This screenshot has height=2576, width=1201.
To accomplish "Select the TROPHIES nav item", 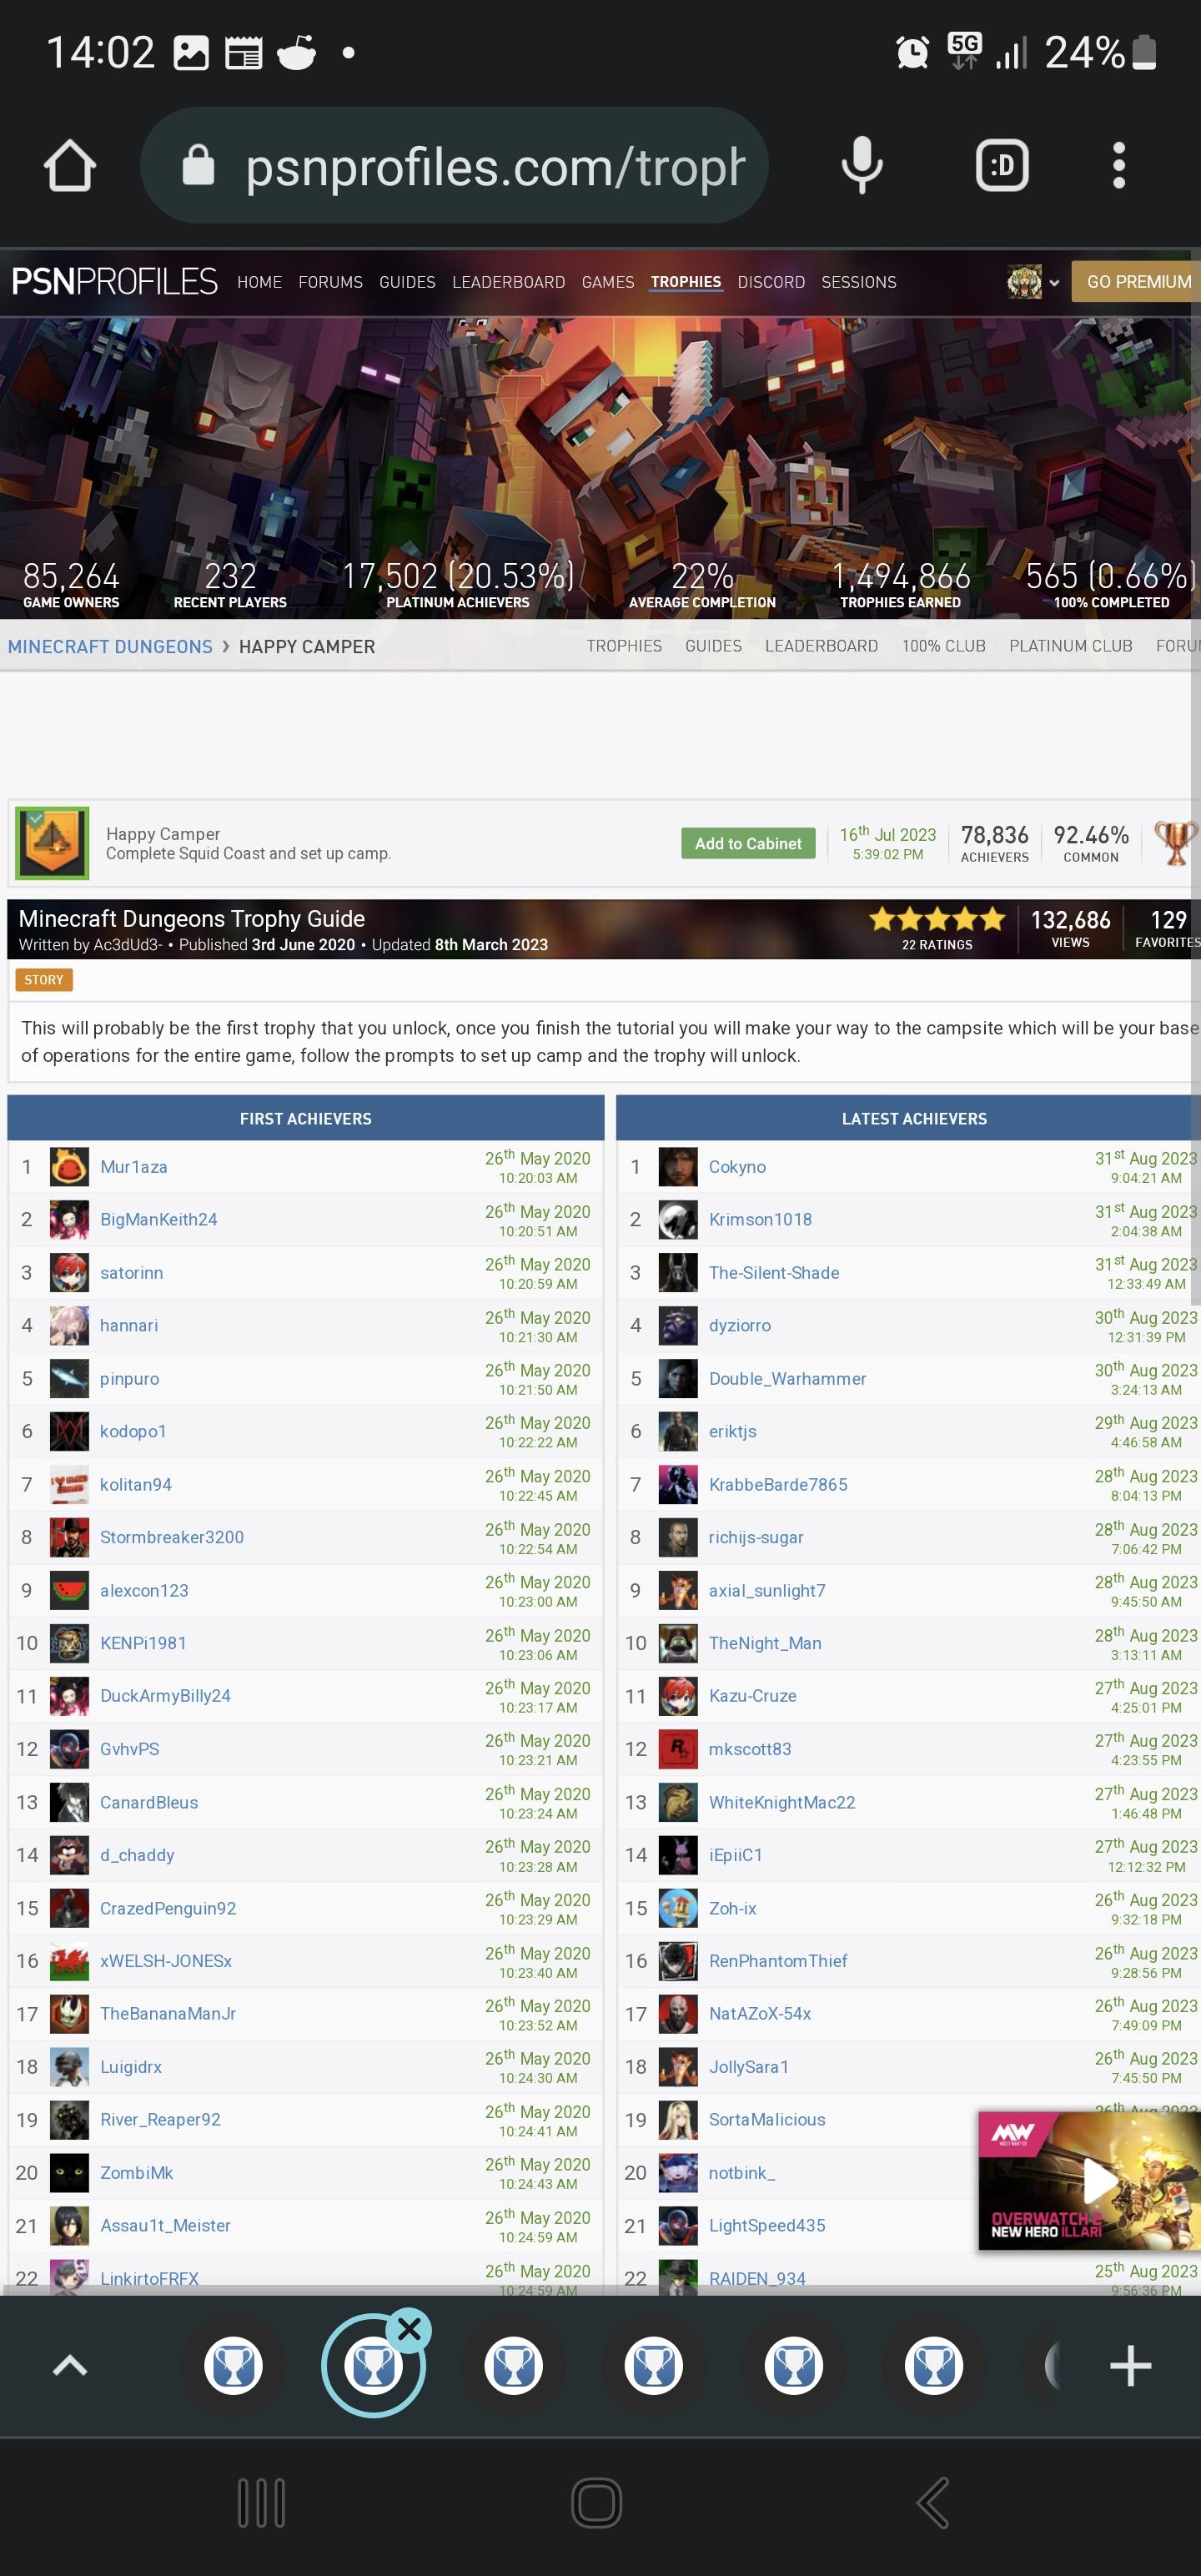I will click(686, 282).
